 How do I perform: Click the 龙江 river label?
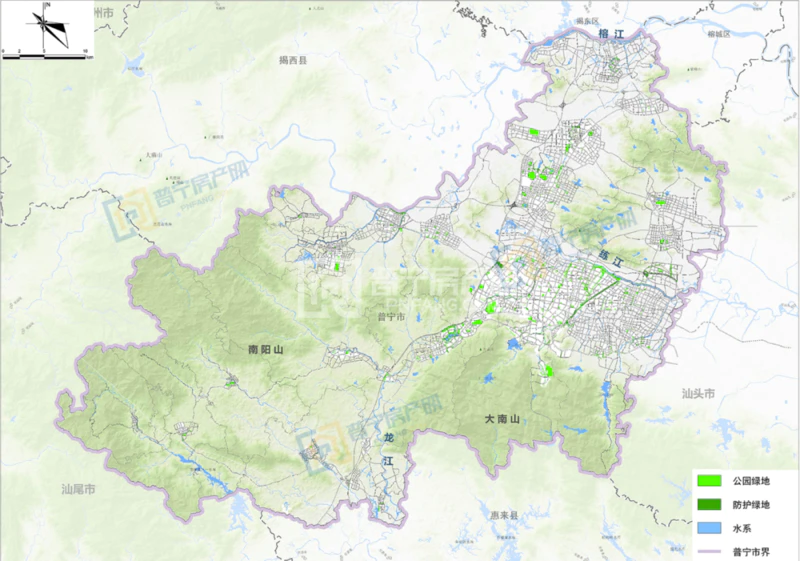[x=391, y=450]
